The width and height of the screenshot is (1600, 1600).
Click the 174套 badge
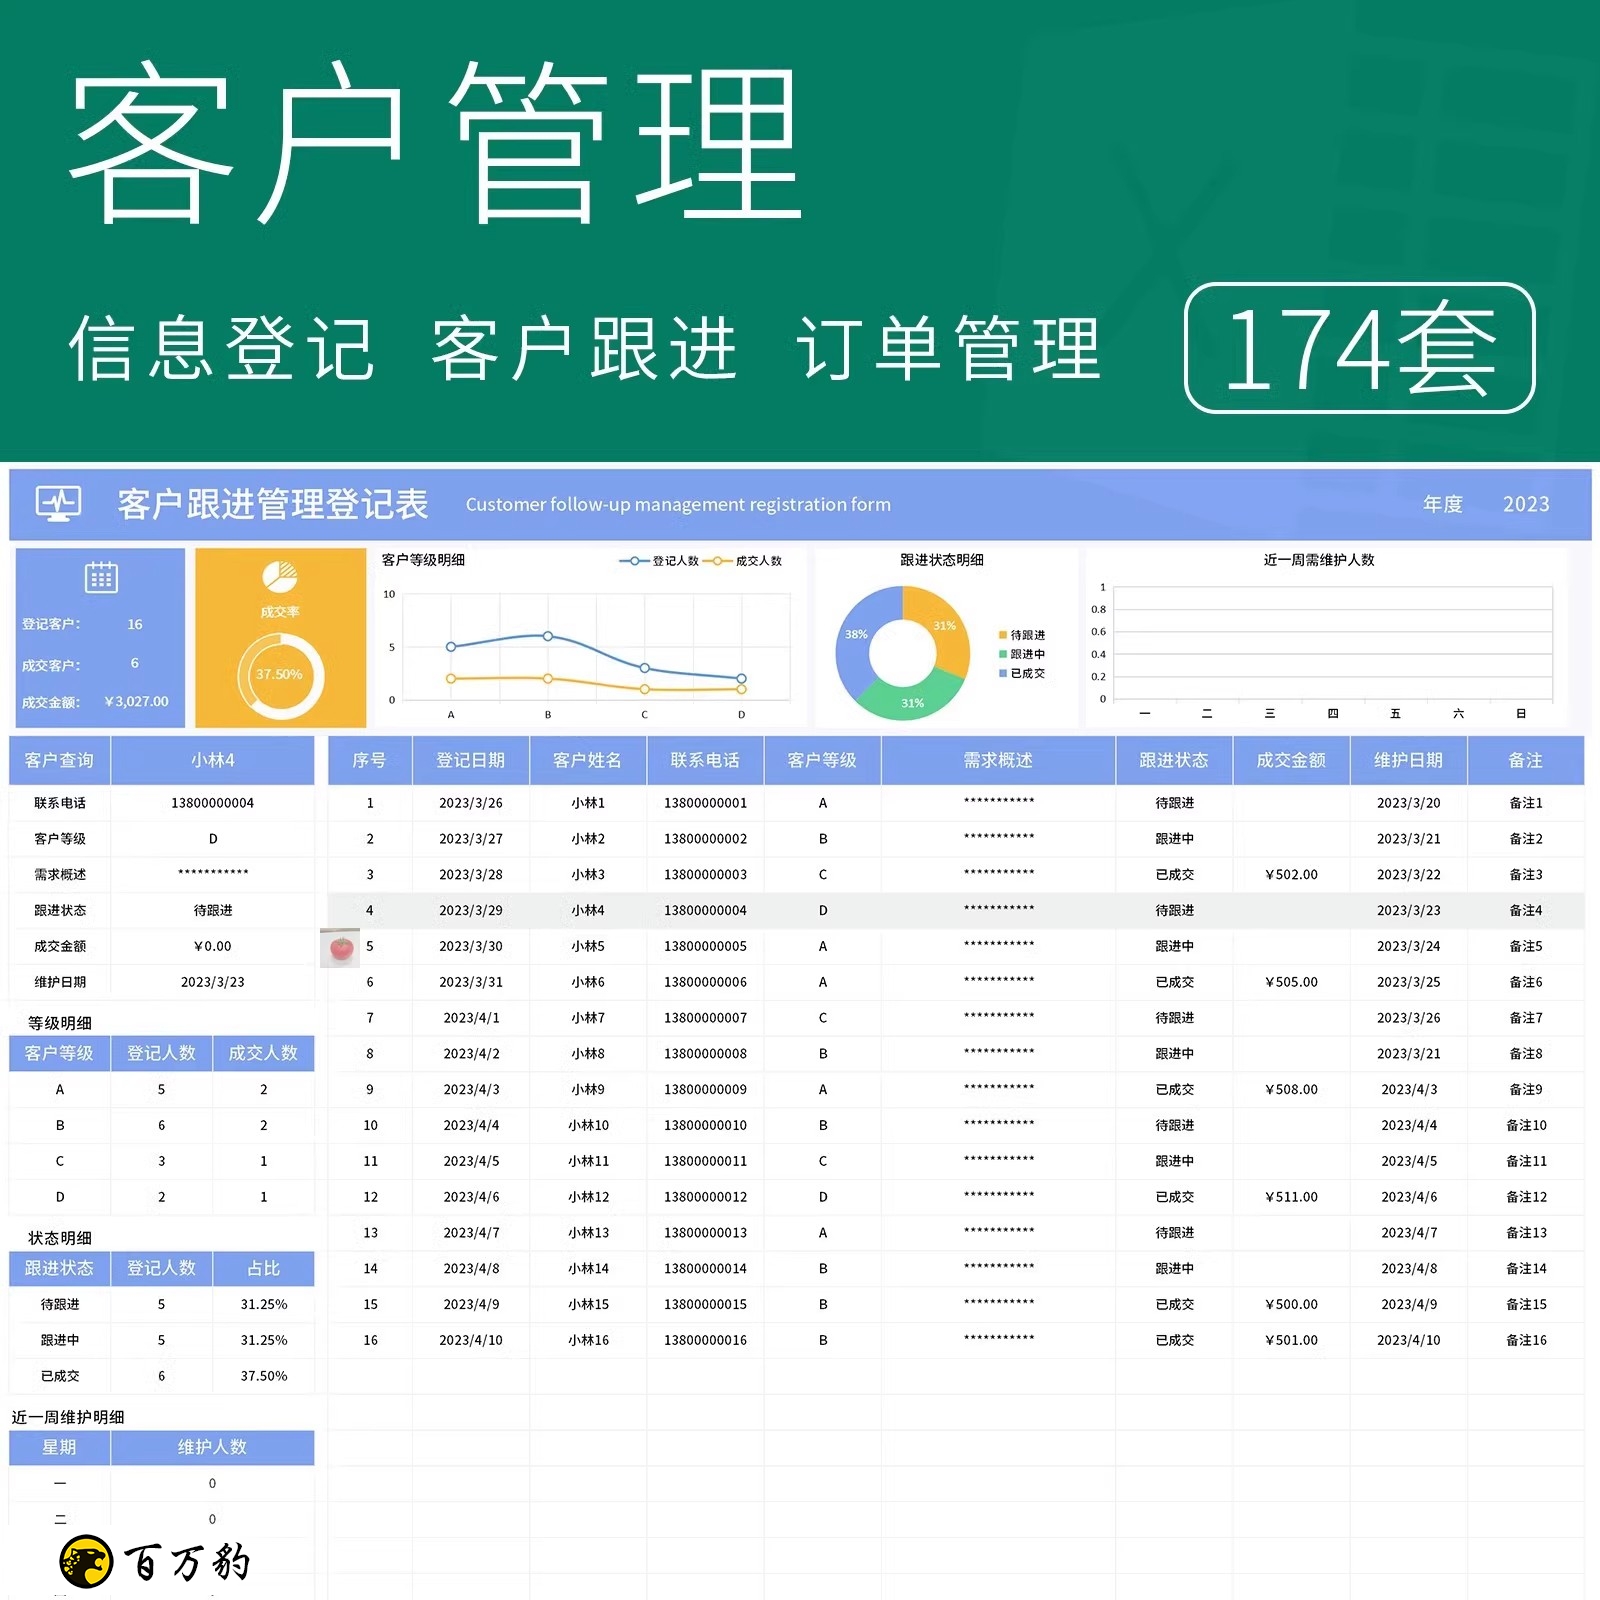1359,348
